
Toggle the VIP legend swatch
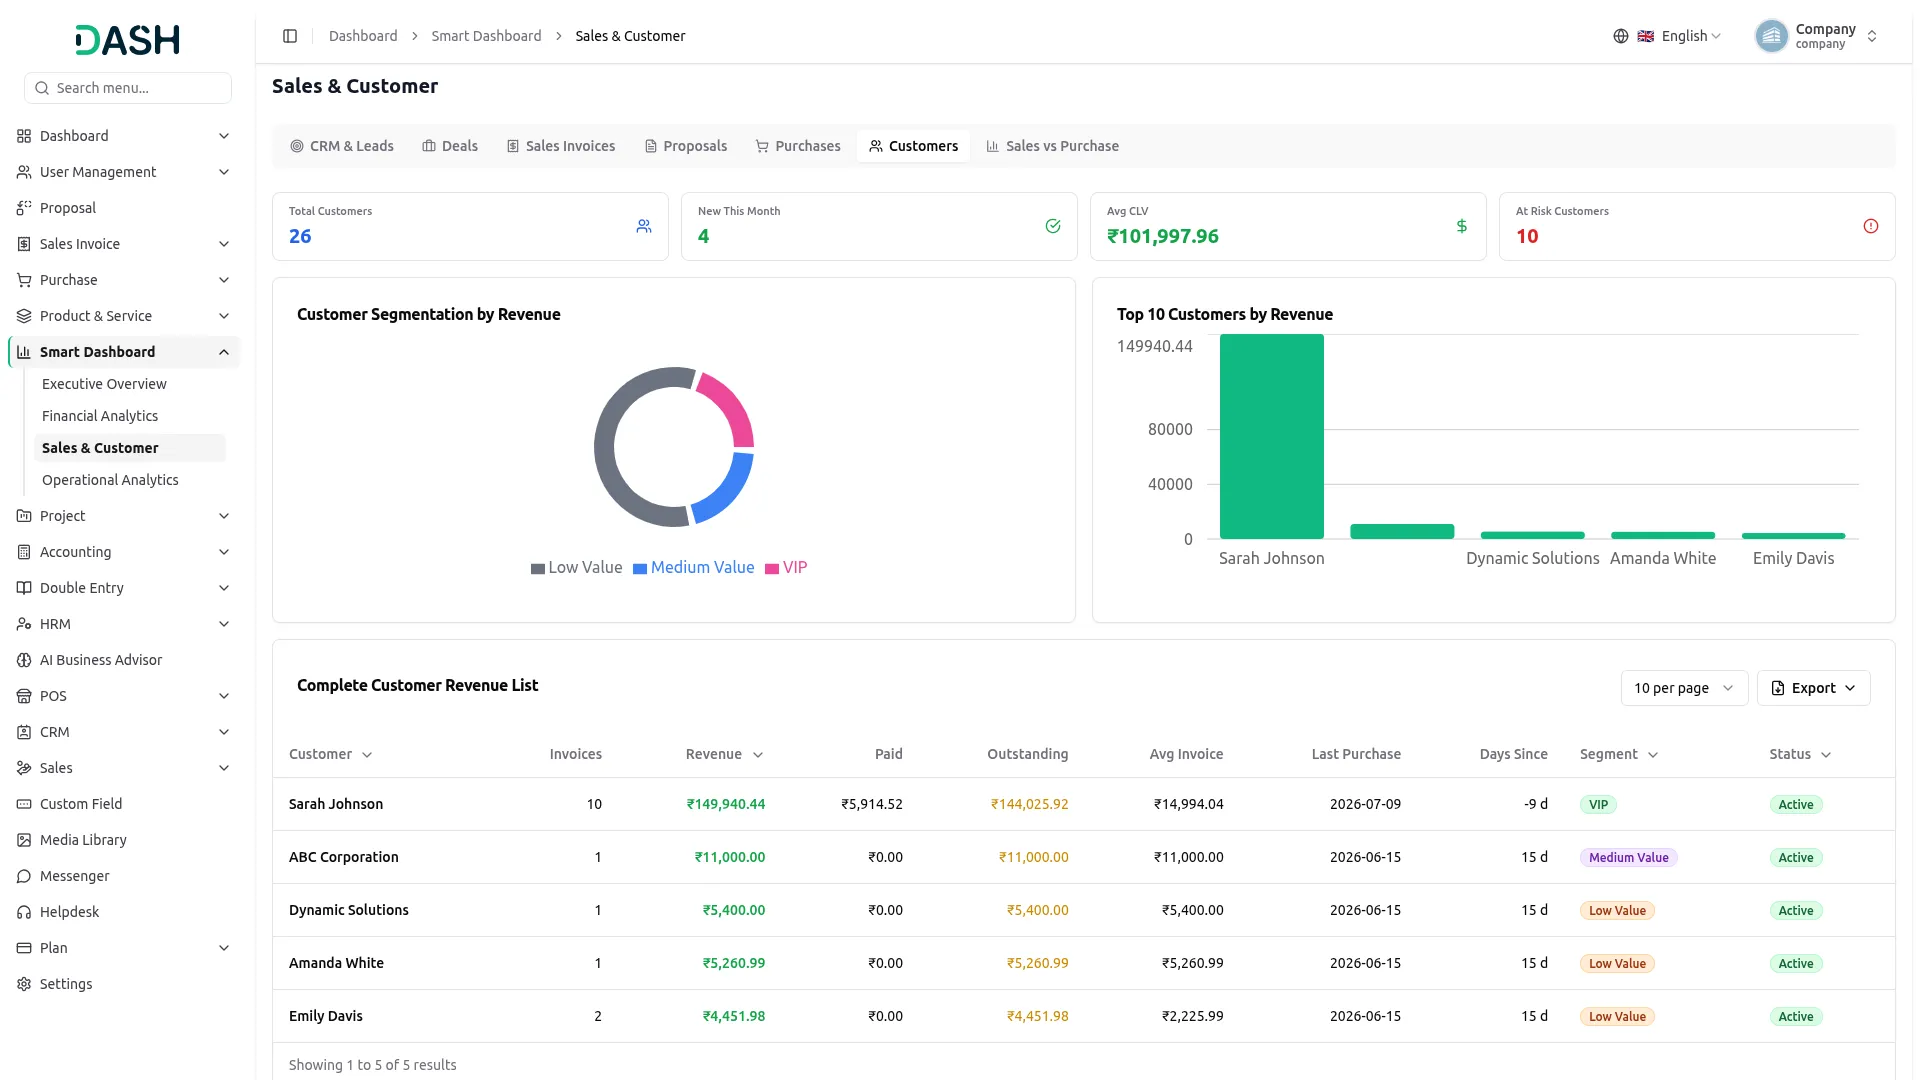772,568
